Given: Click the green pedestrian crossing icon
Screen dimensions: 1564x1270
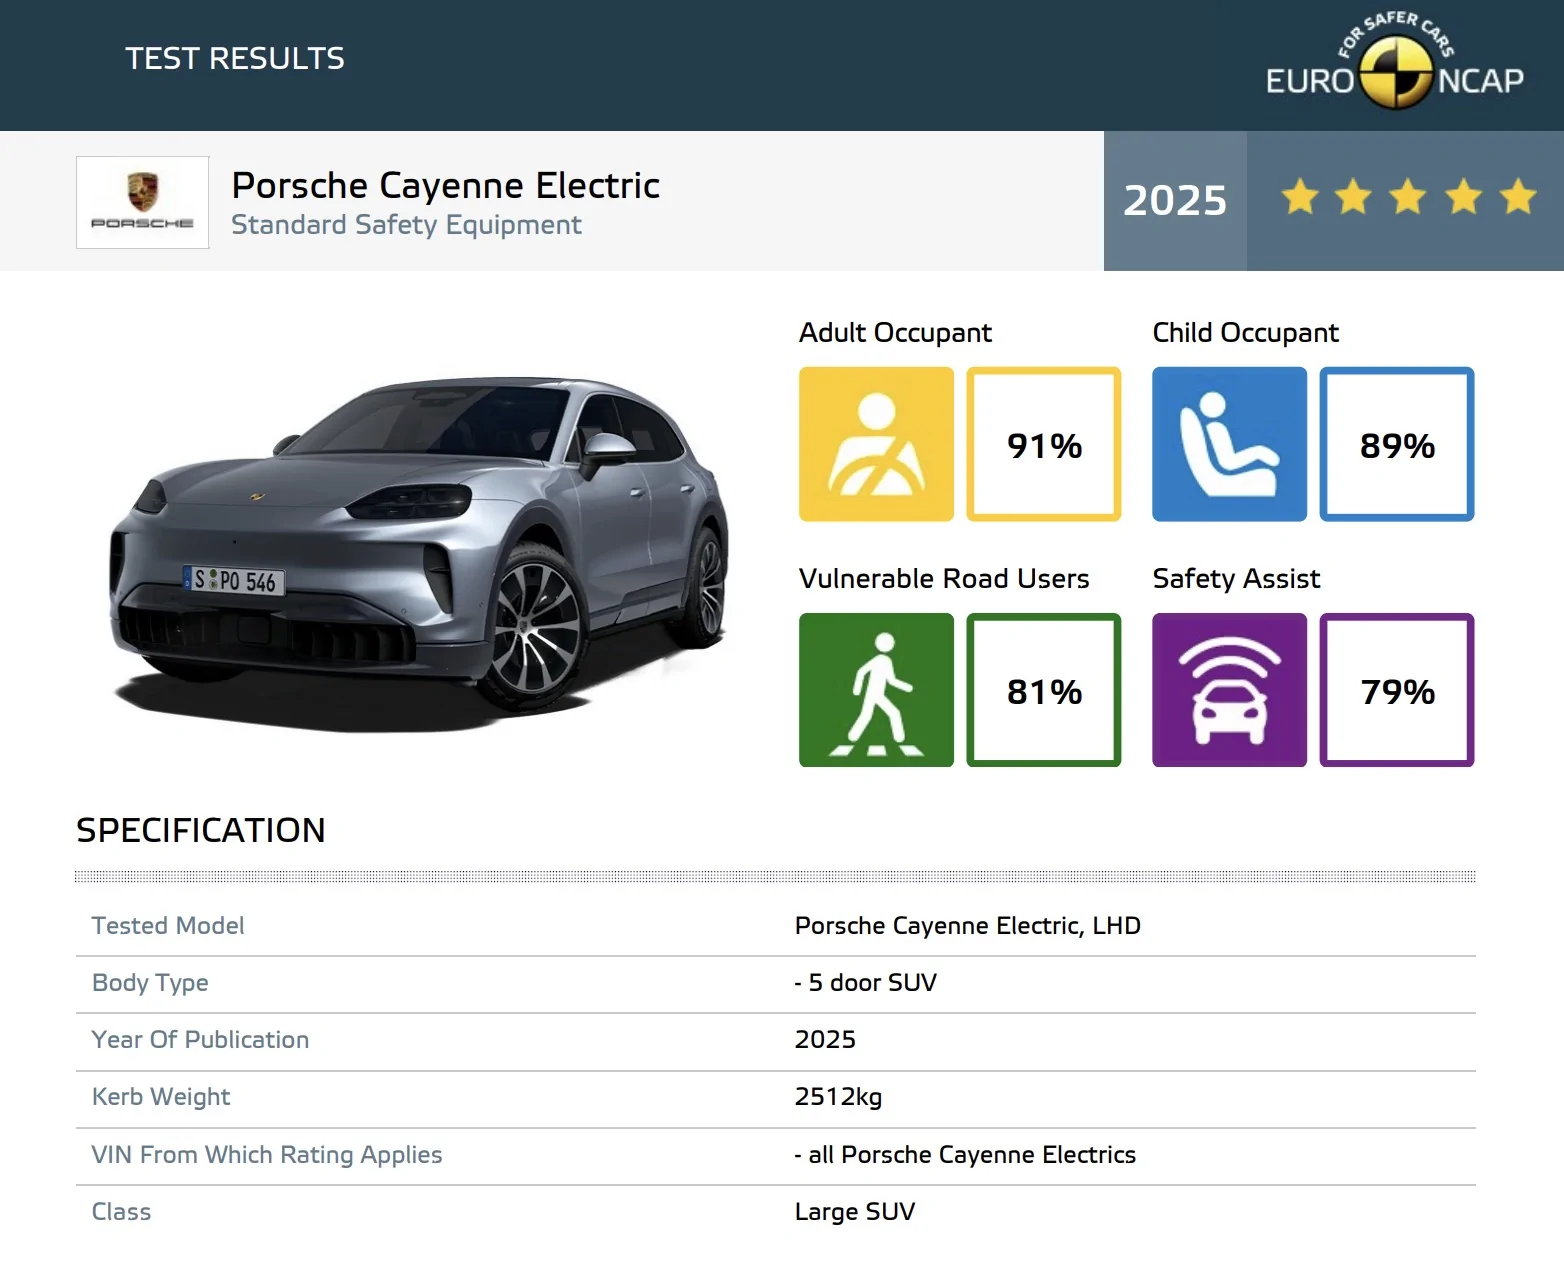Looking at the screenshot, I should click(876, 690).
